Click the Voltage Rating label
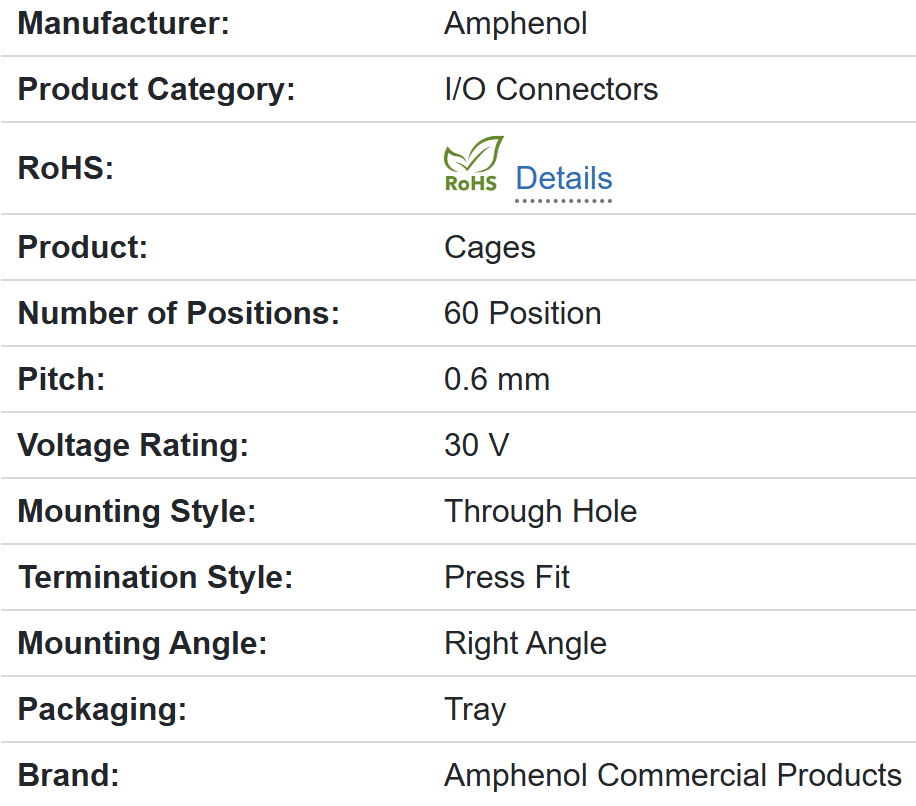916x806 pixels. tap(133, 445)
